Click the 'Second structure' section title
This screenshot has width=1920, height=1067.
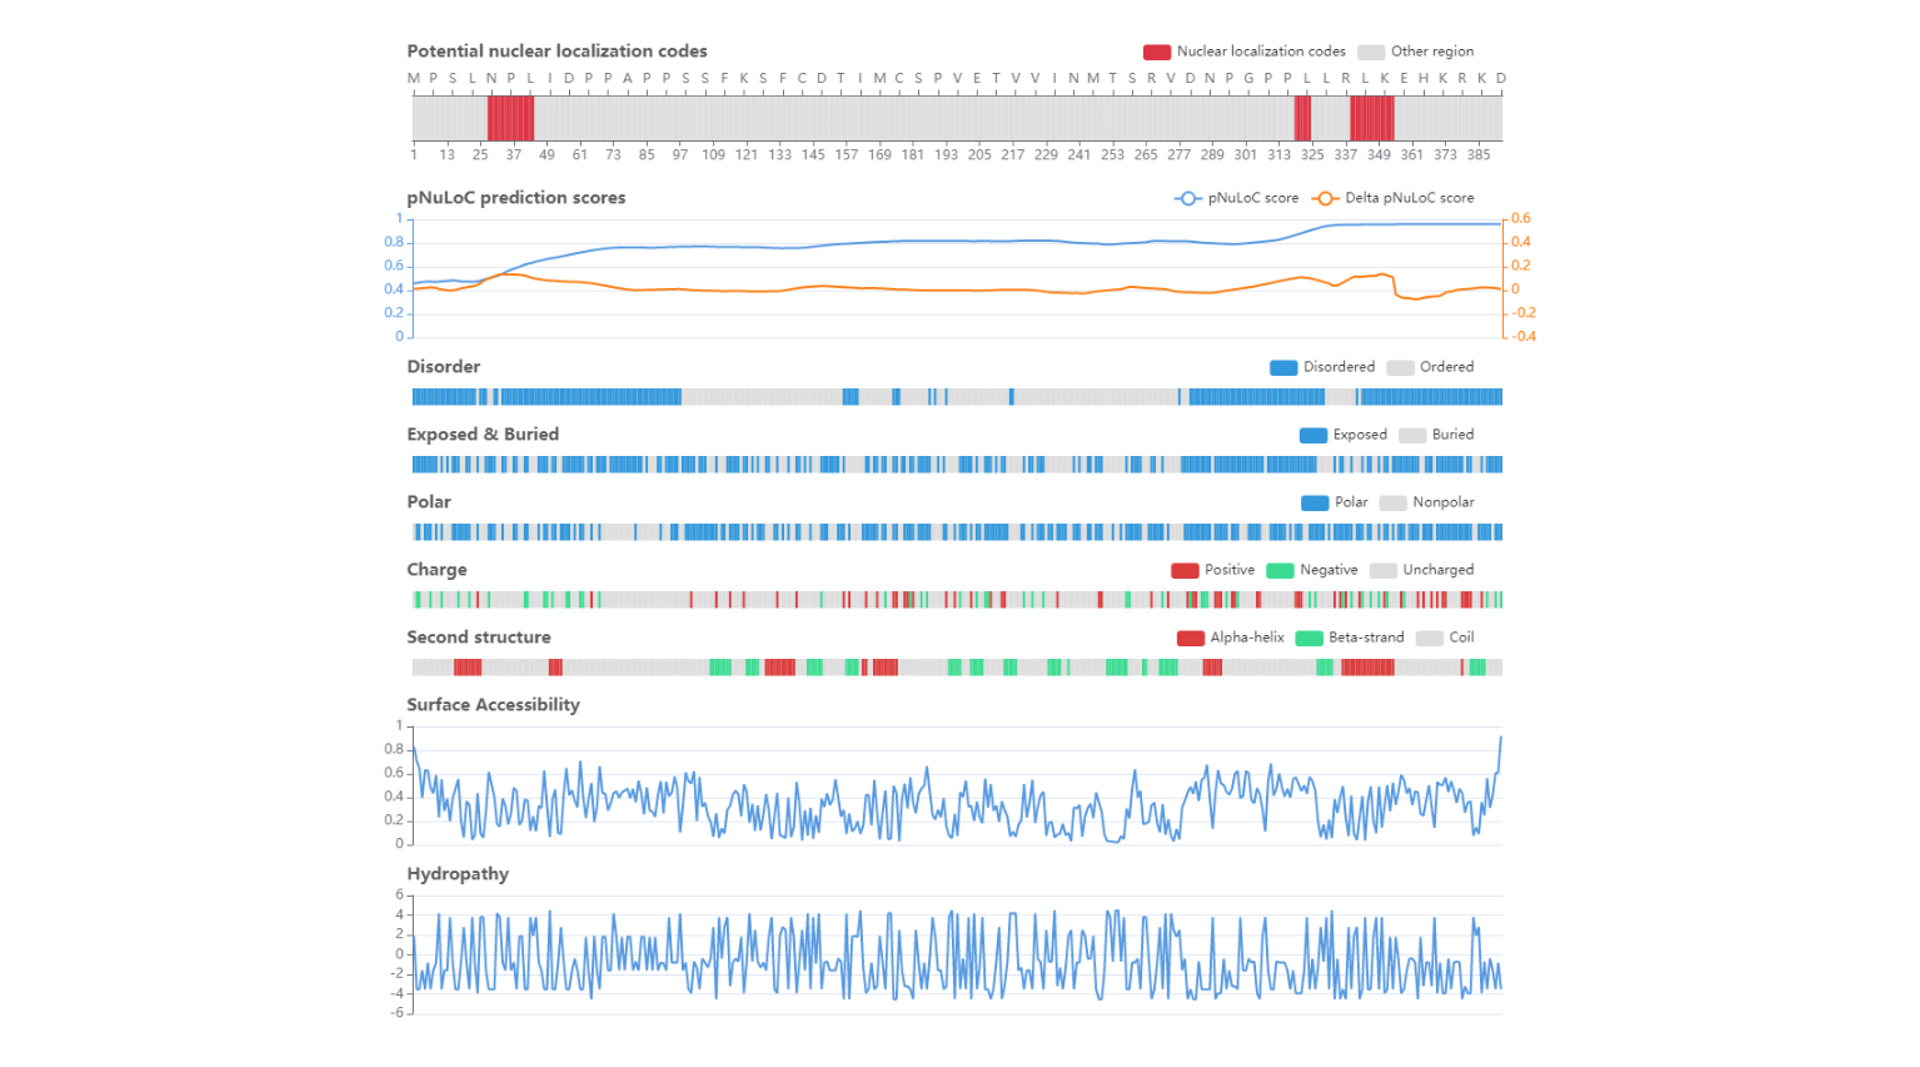(479, 638)
